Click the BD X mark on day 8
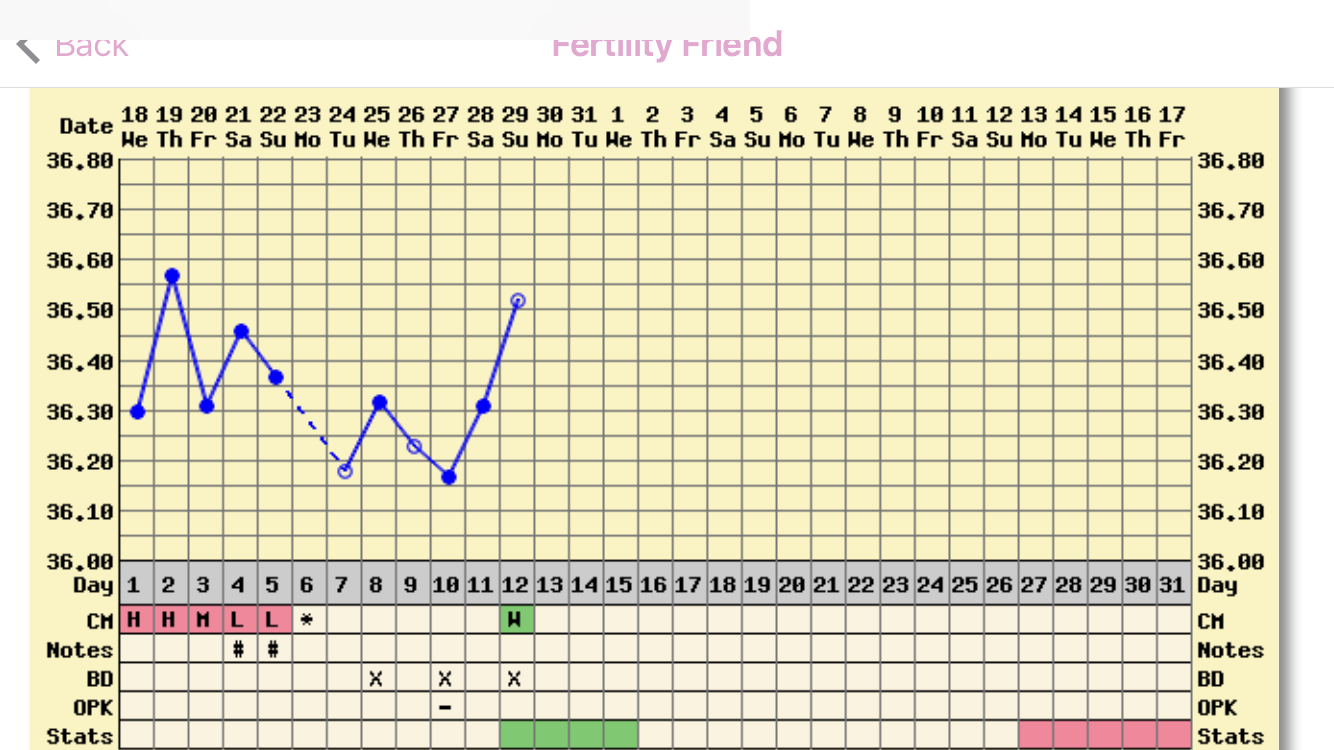Viewport: 1334px width, 750px height. (376, 679)
